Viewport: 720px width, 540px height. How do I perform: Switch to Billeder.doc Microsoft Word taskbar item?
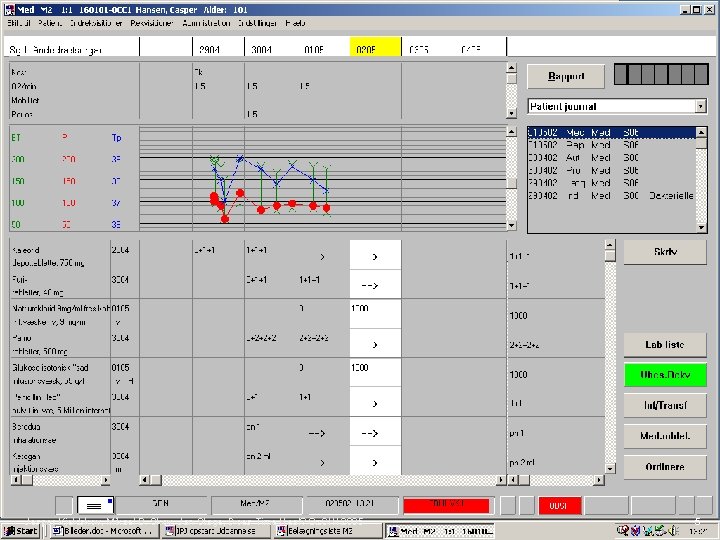104,531
